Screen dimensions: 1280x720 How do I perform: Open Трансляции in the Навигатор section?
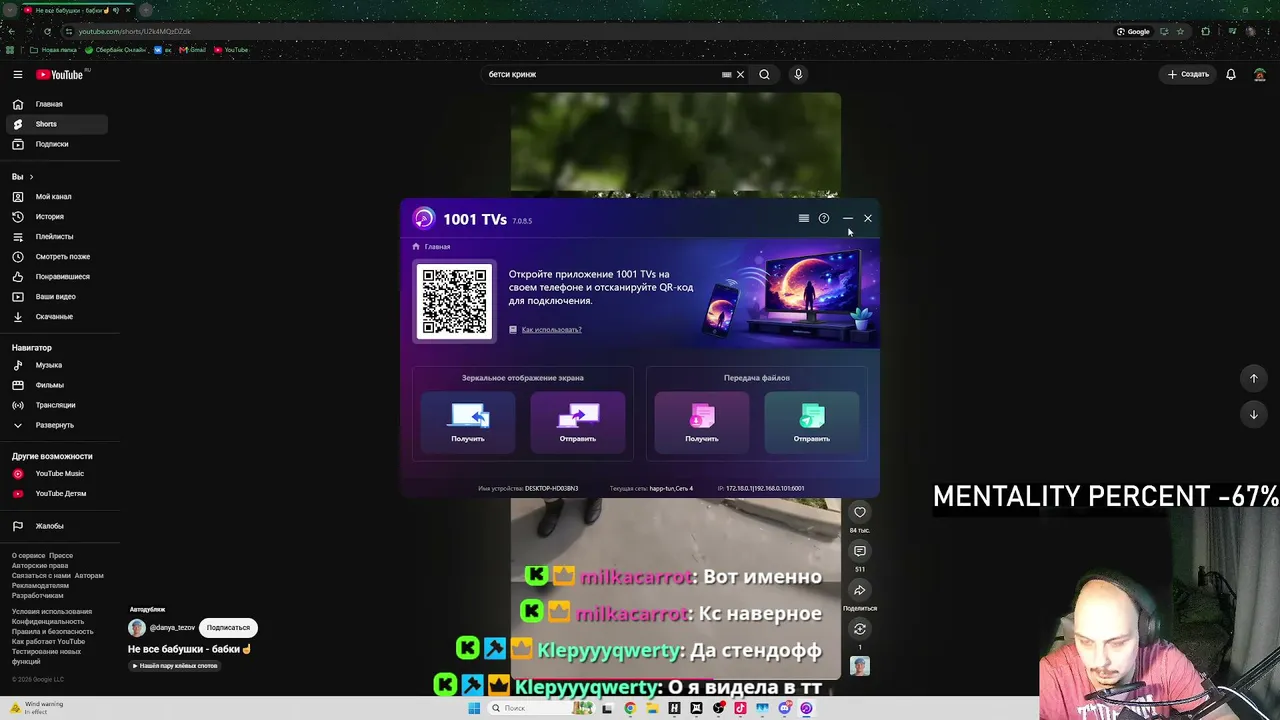(56, 405)
